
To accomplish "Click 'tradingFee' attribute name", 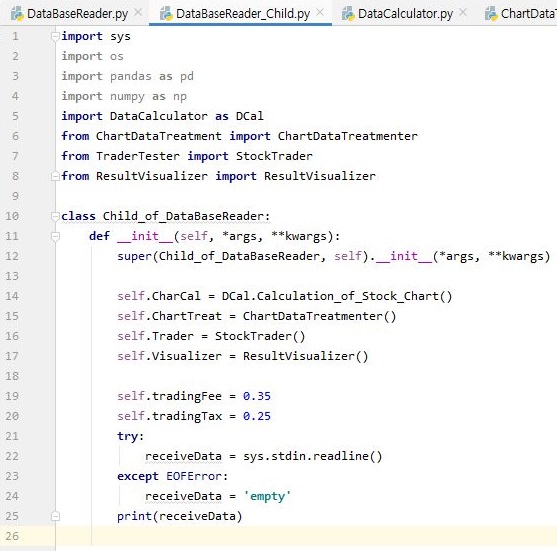I will [x=187, y=396].
